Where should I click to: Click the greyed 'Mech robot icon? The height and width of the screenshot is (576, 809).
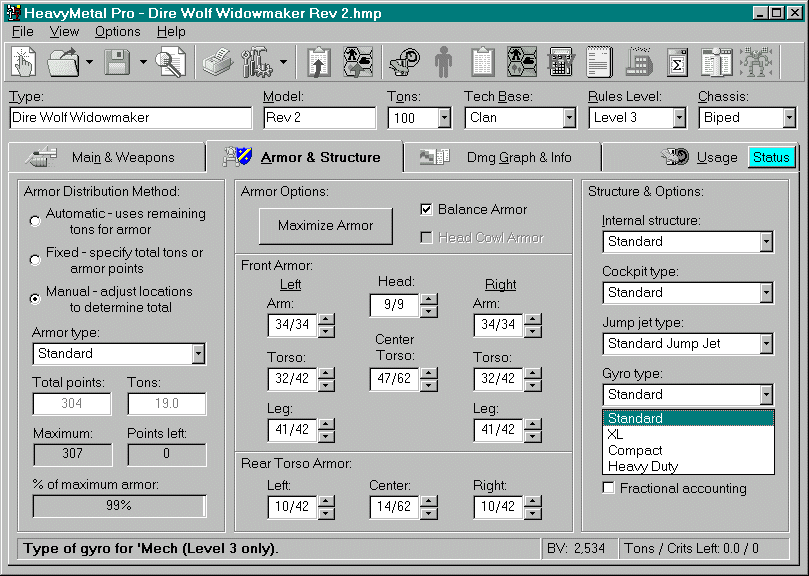click(x=756, y=62)
